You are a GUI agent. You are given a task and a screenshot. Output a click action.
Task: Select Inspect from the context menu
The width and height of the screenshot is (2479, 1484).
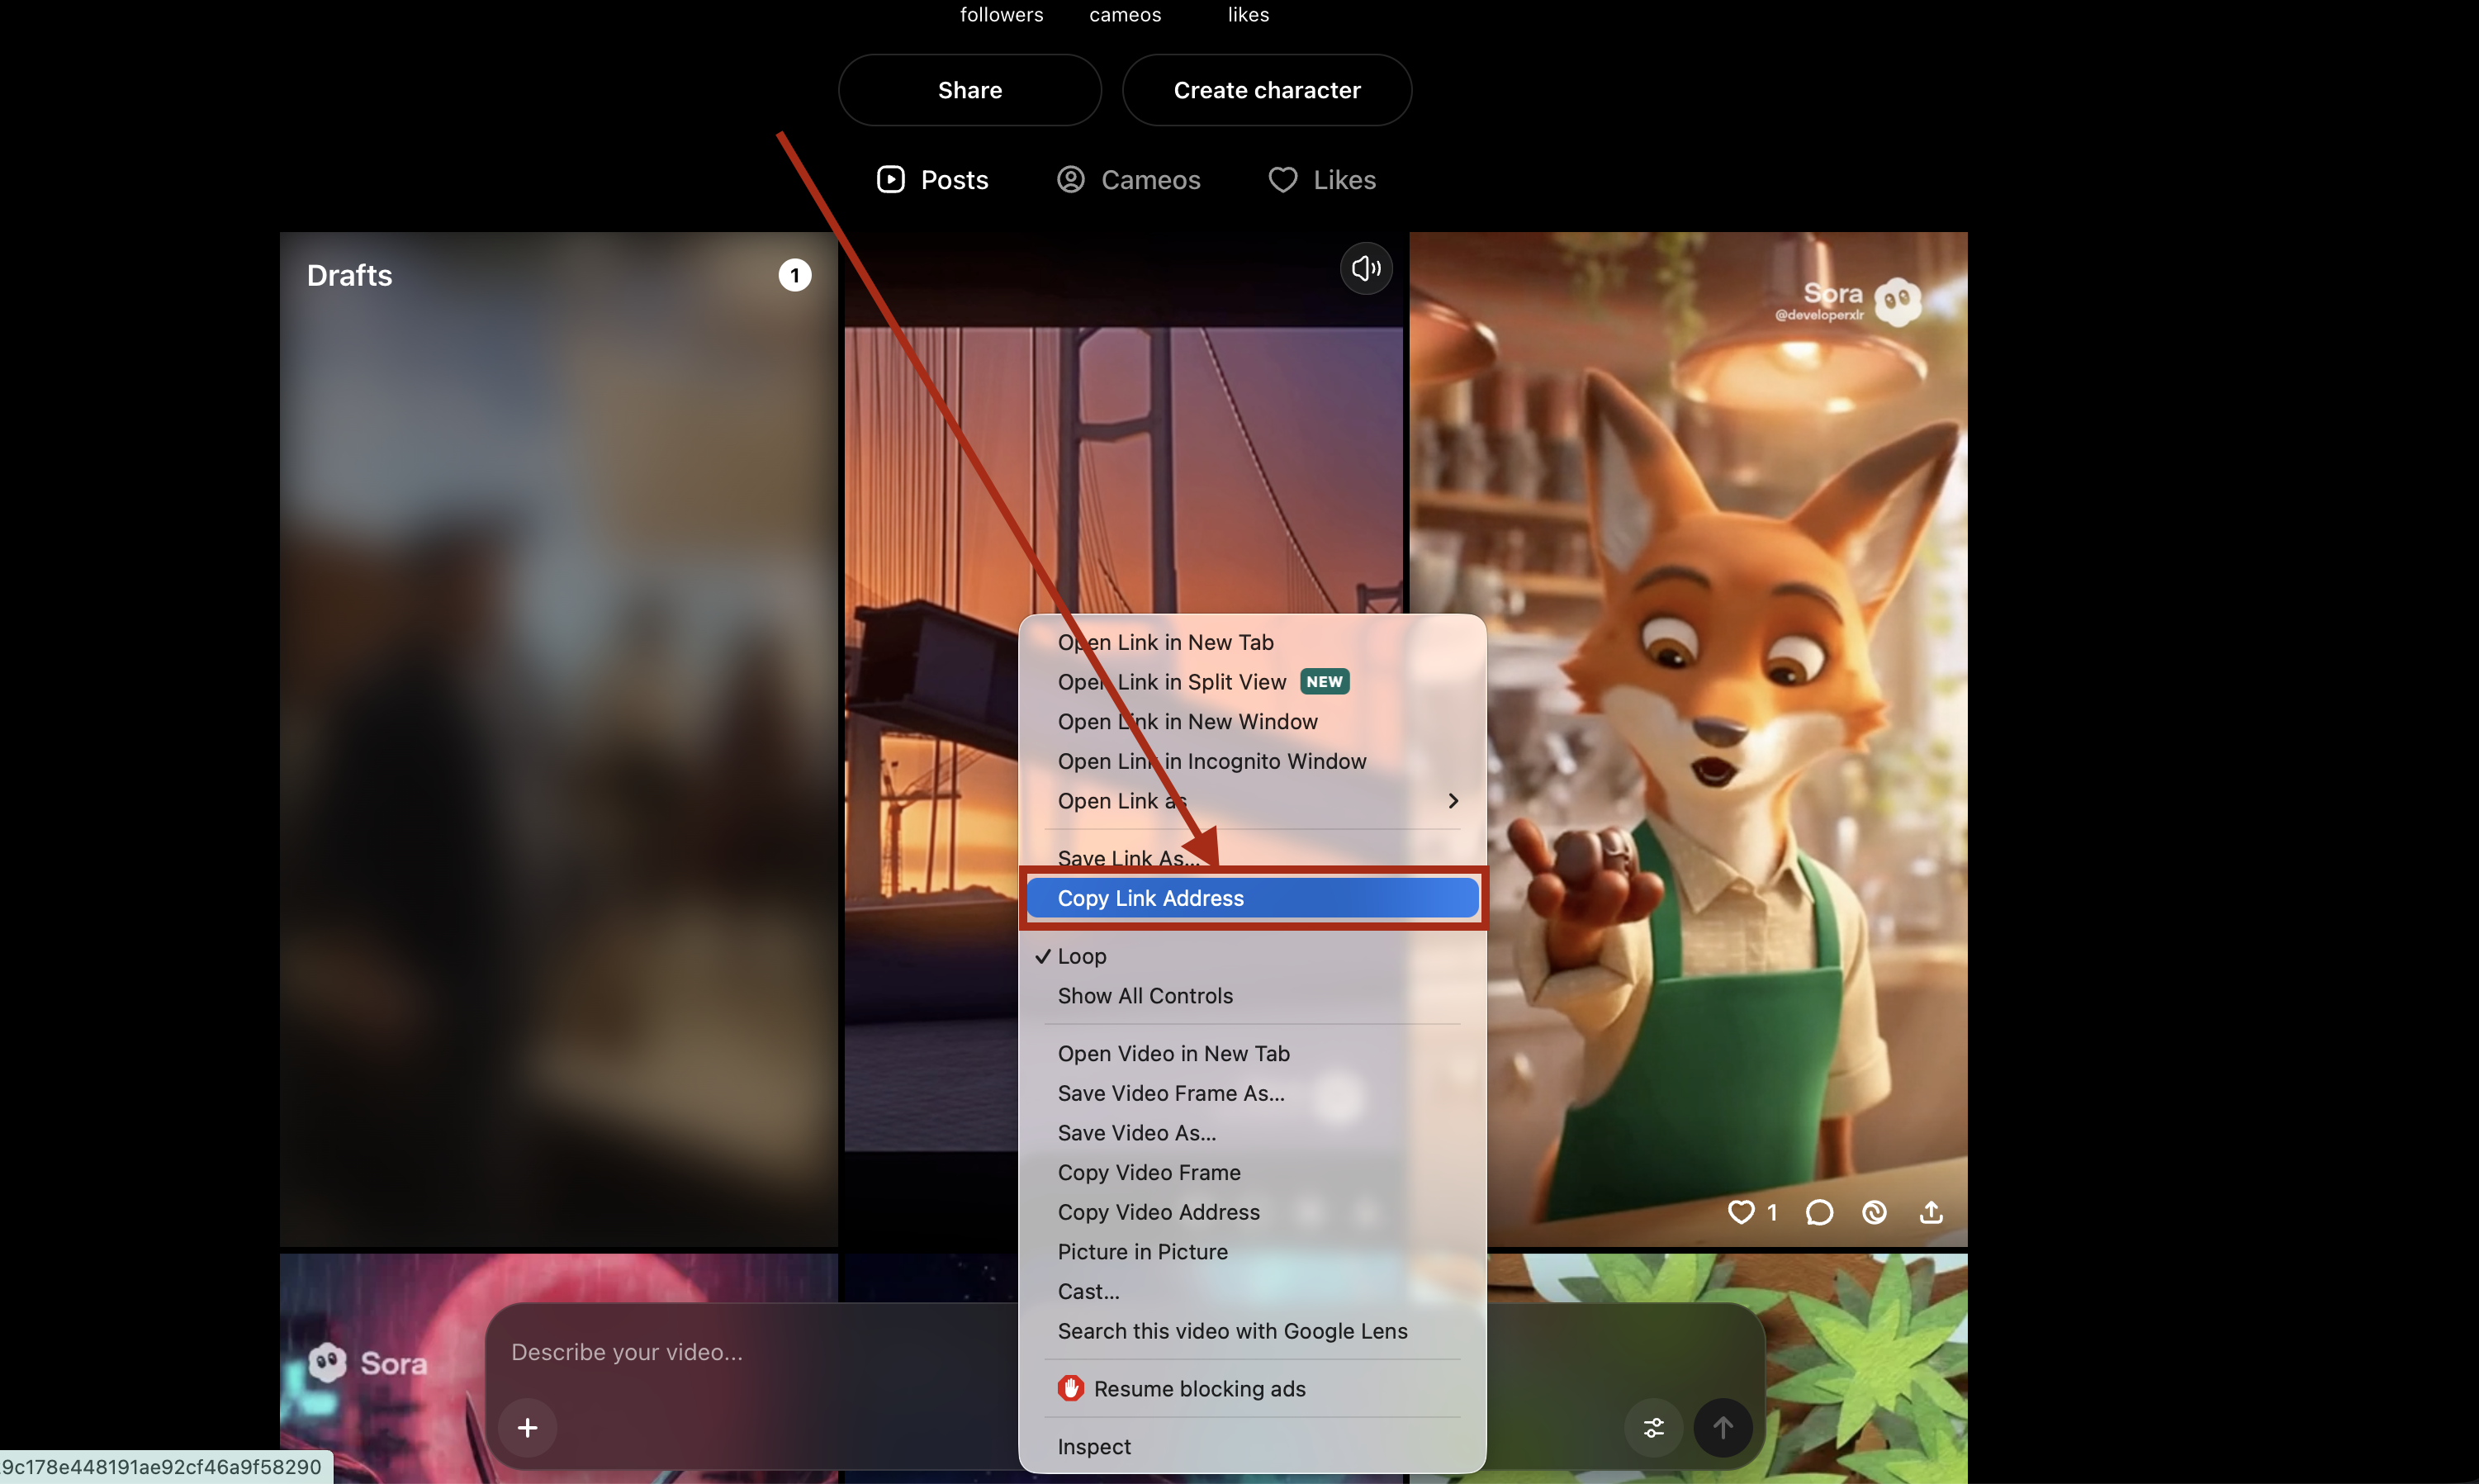pyautogui.click(x=1093, y=1446)
